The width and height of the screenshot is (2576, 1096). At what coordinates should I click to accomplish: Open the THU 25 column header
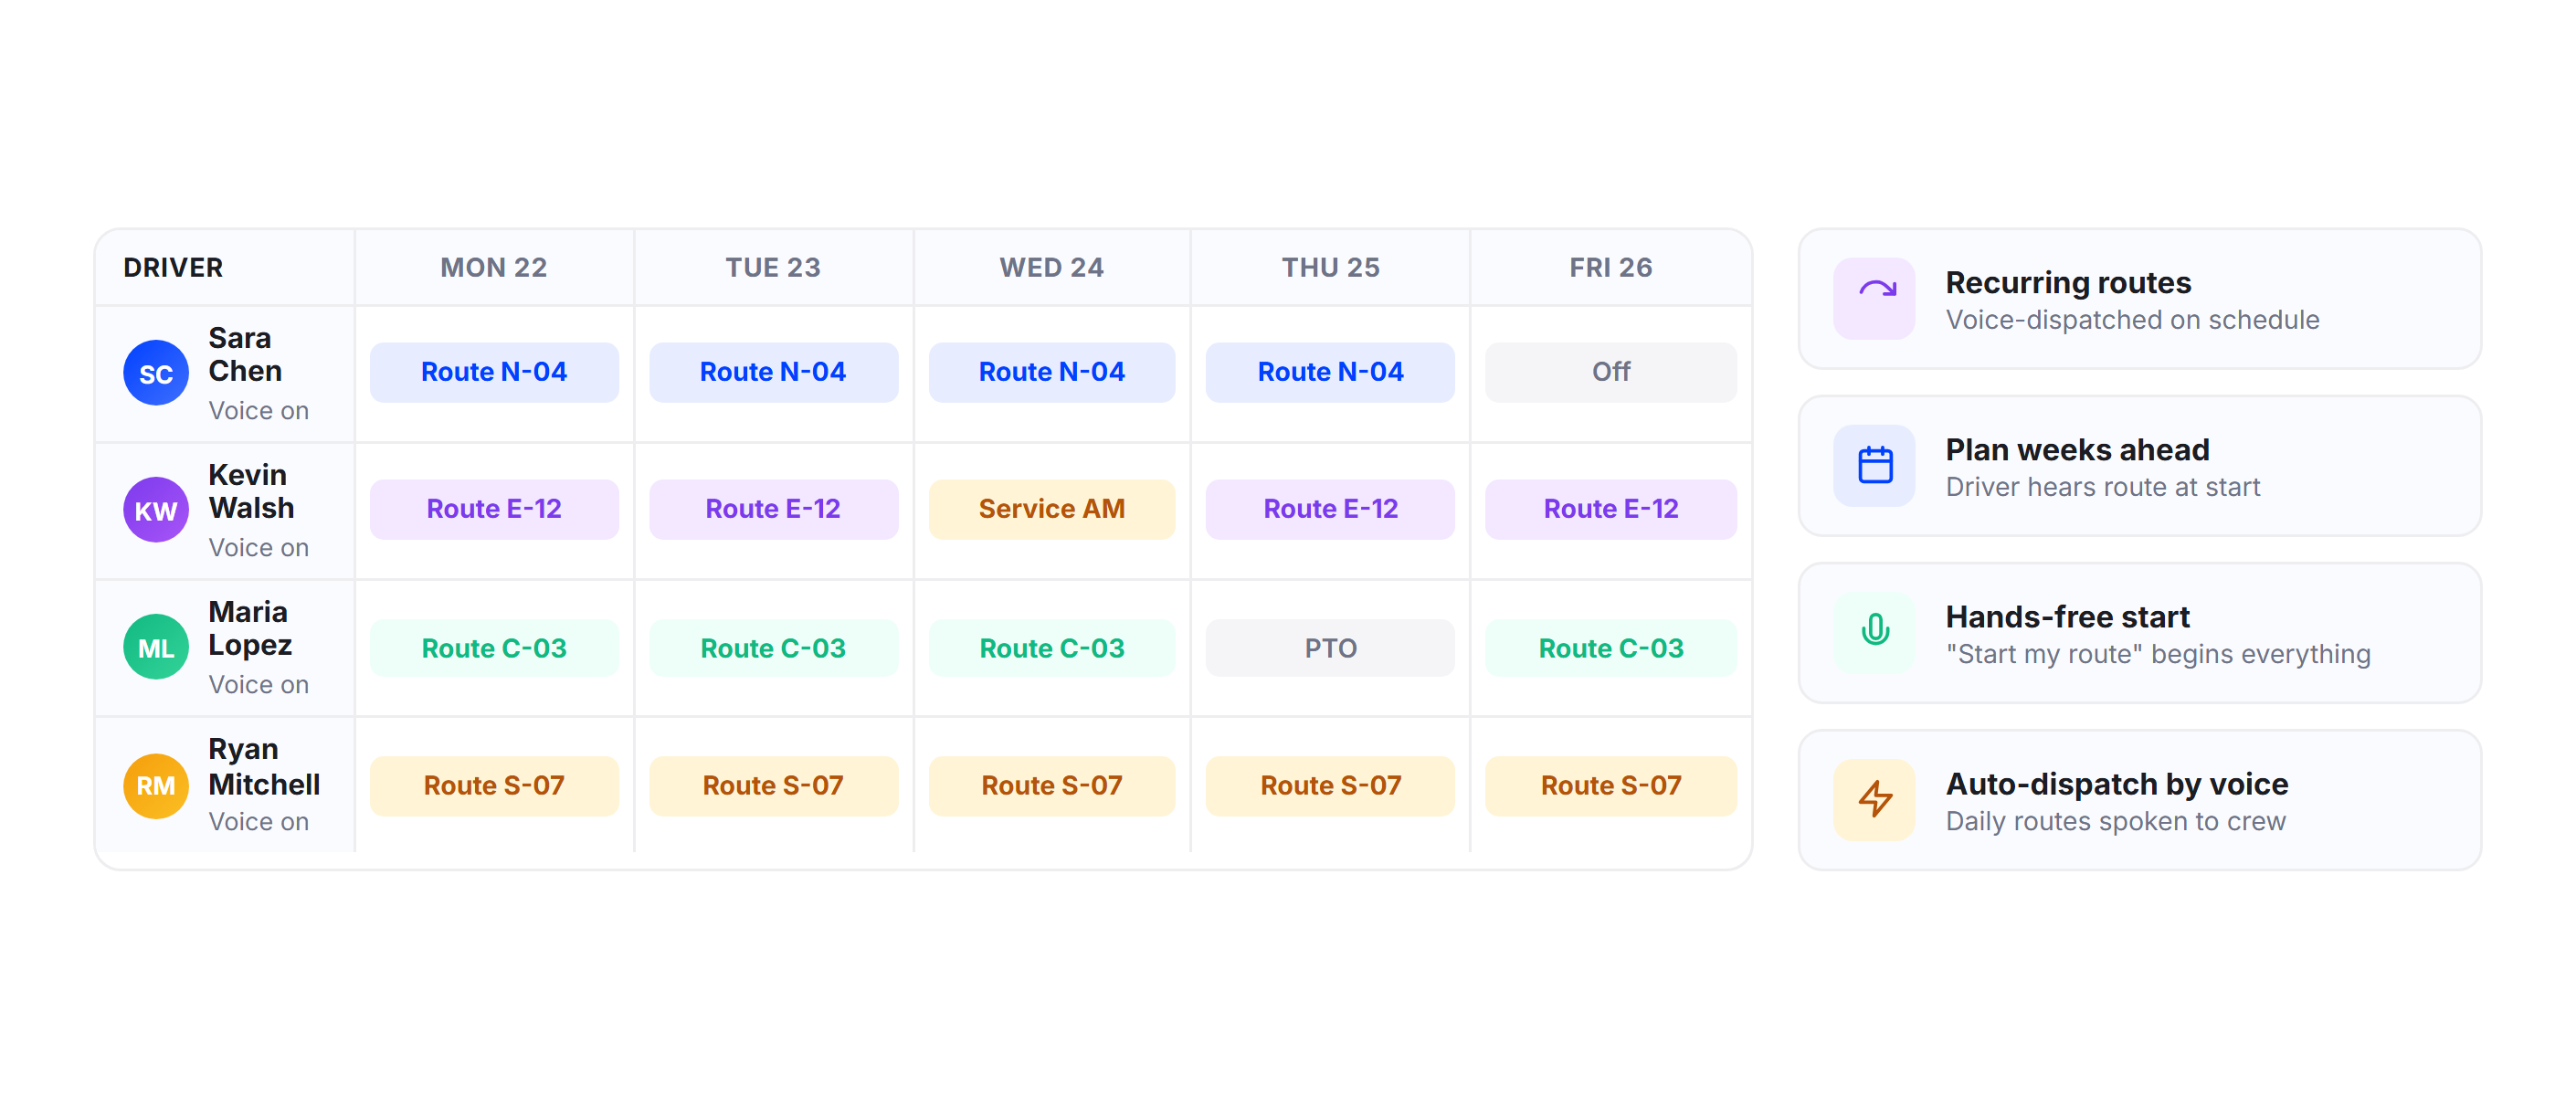[1331, 268]
